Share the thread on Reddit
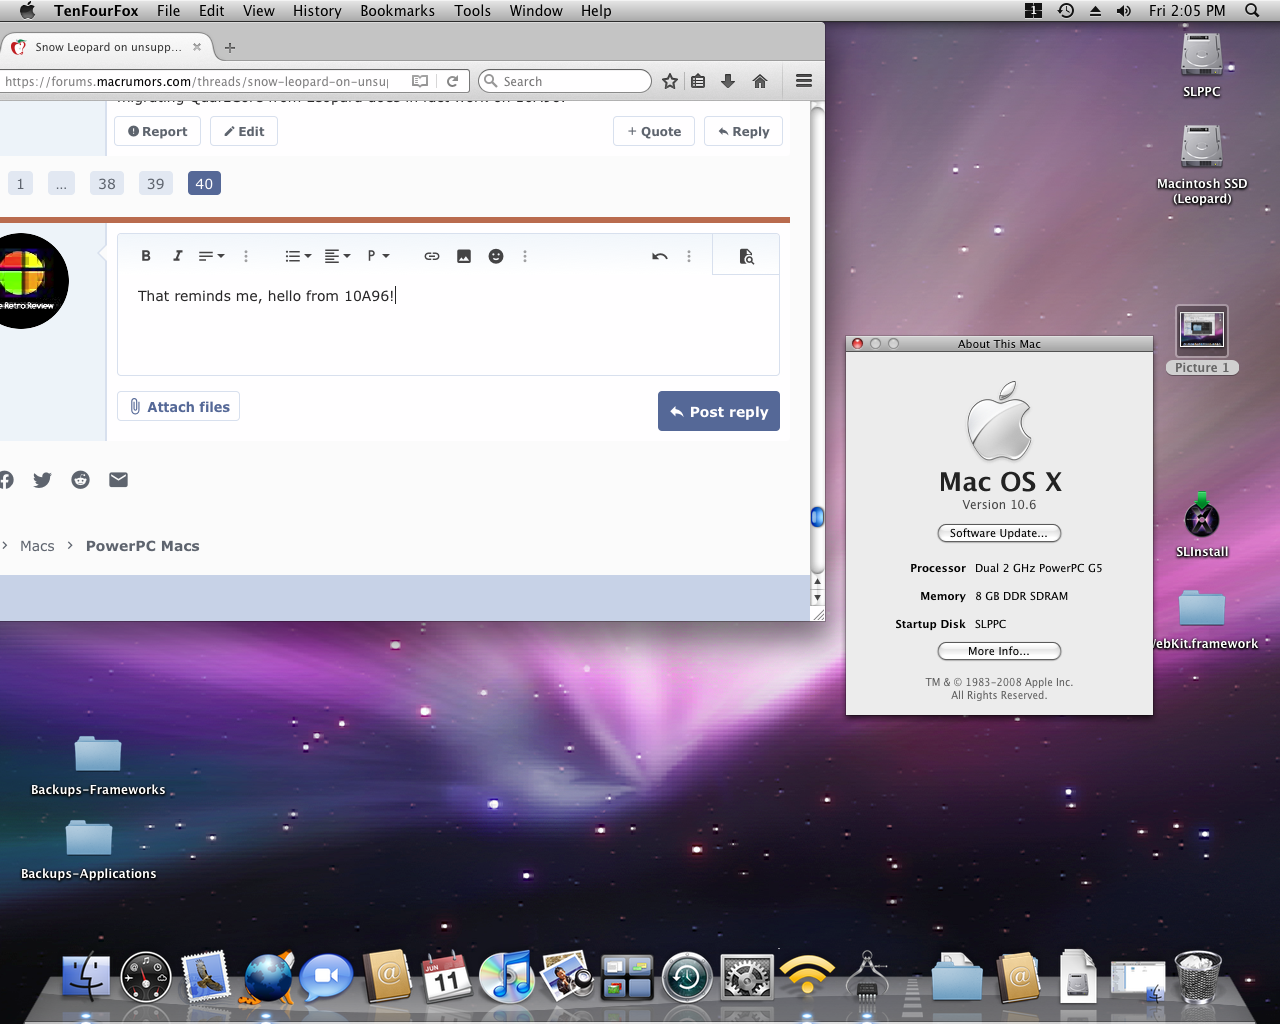 click(81, 480)
